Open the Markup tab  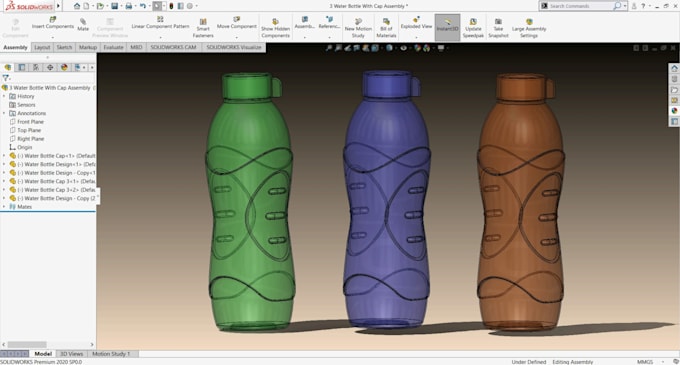pyautogui.click(x=88, y=47)
